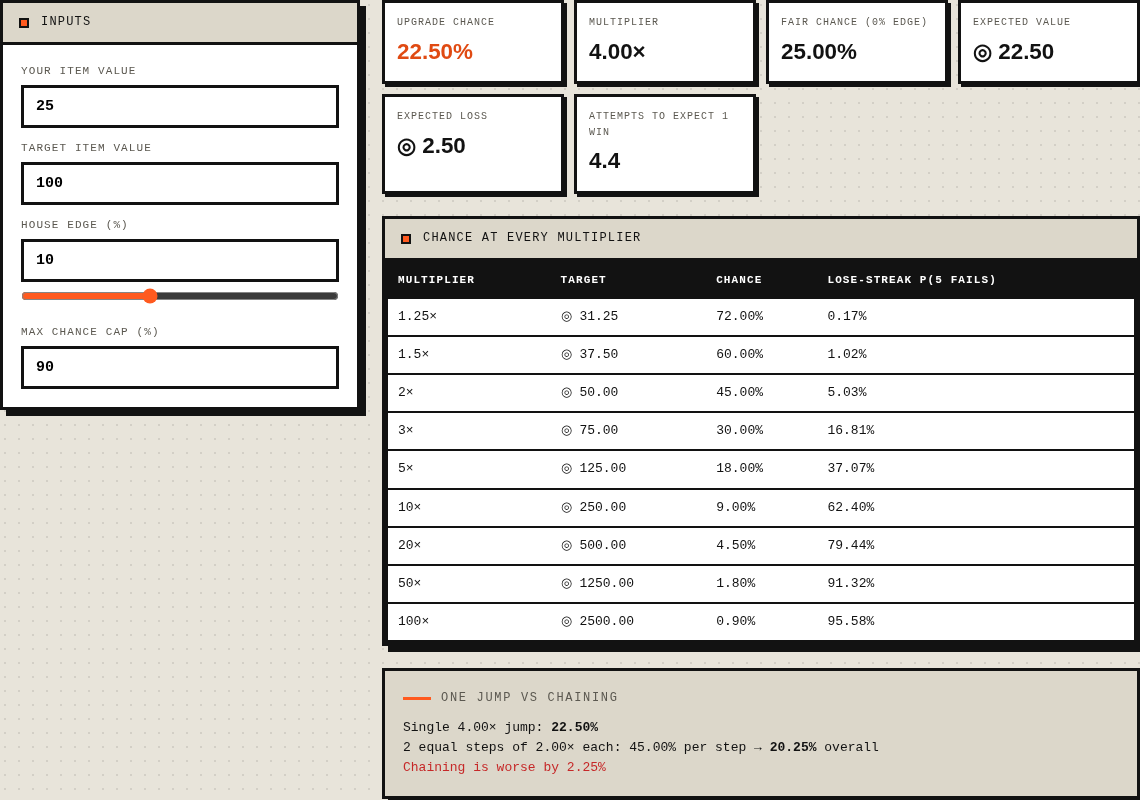Click the house edge slider handle

pos(150,296)
